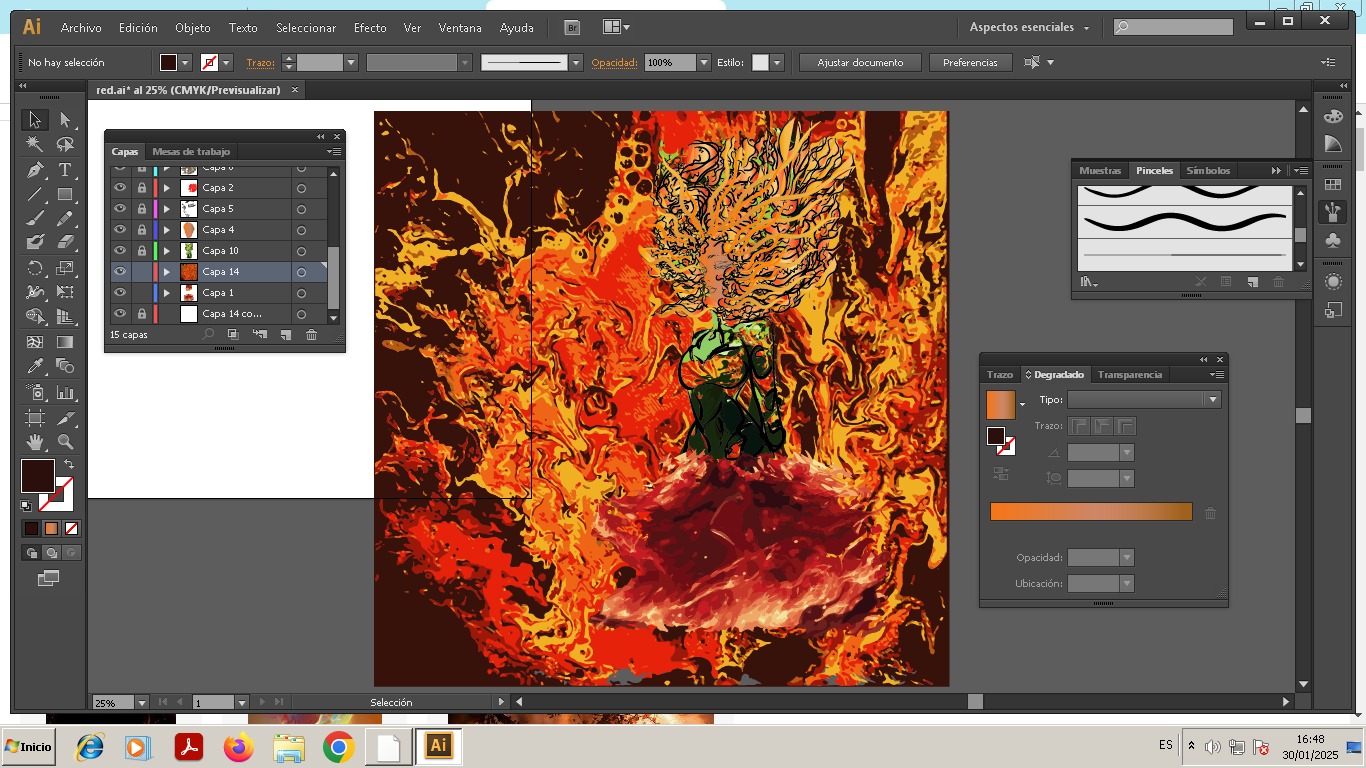
Task: Click the Preferencias button
Action: (x=970, y=62)
